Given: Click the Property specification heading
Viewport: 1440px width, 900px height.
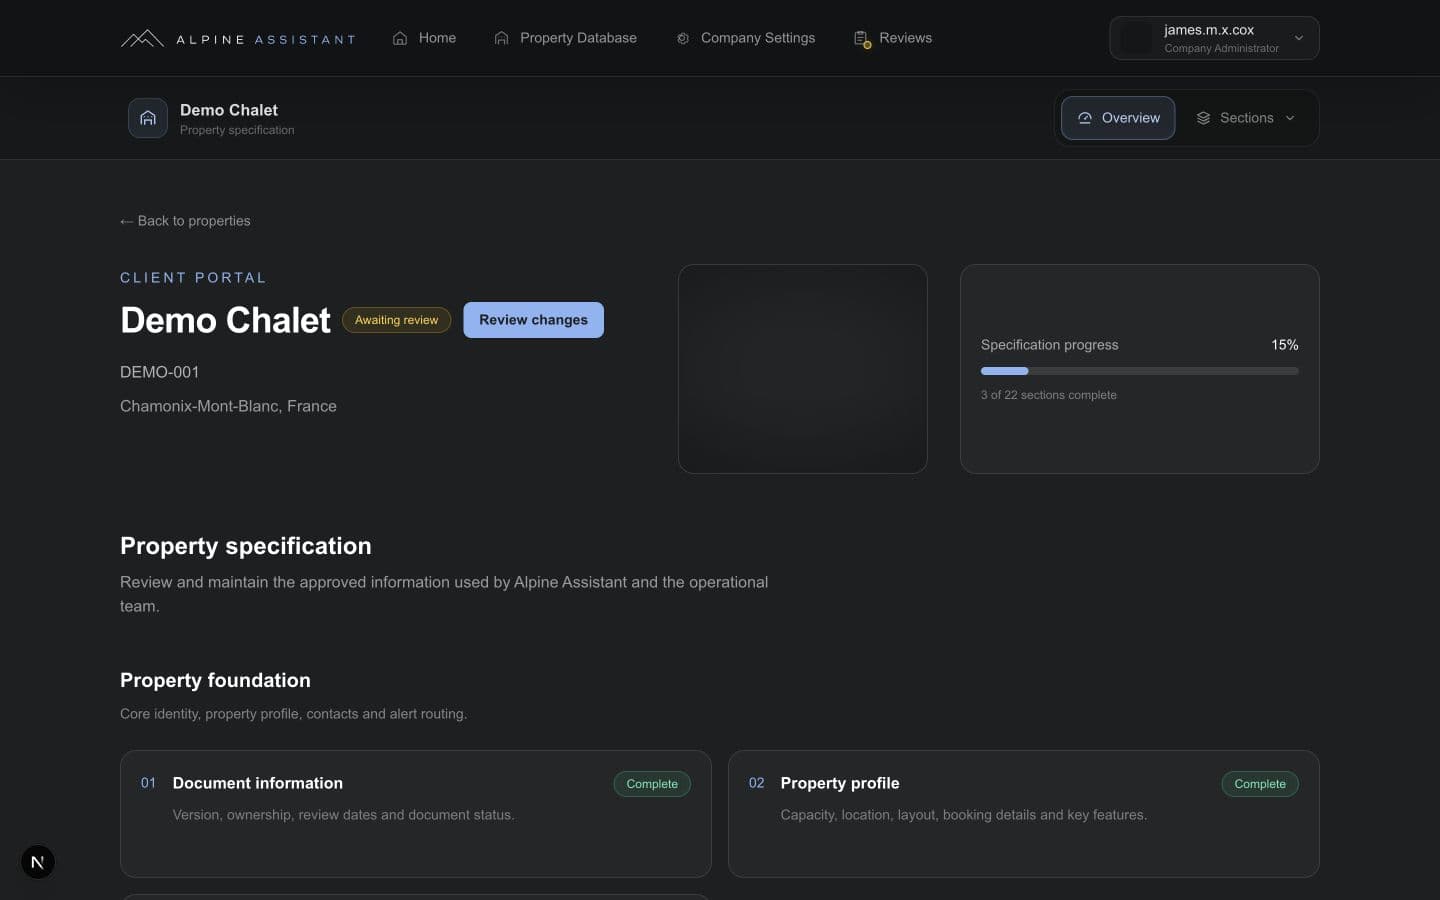Looking at the screenshot, I should pos(246,546).
